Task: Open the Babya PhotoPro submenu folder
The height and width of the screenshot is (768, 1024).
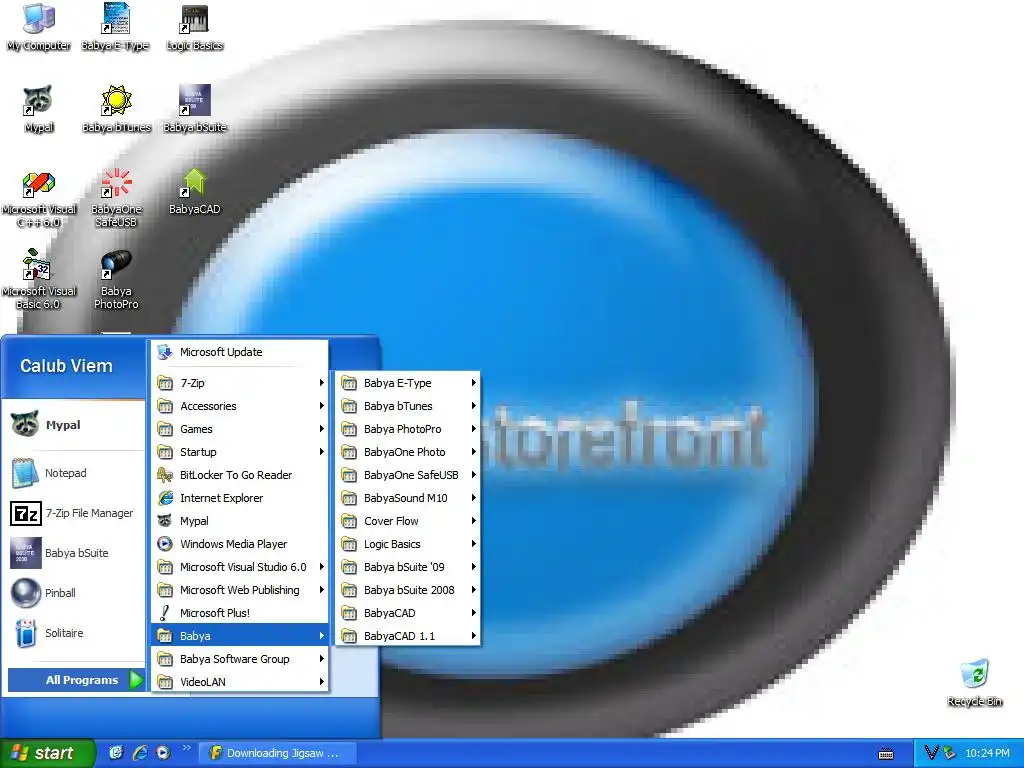Action: click(408, 429)
